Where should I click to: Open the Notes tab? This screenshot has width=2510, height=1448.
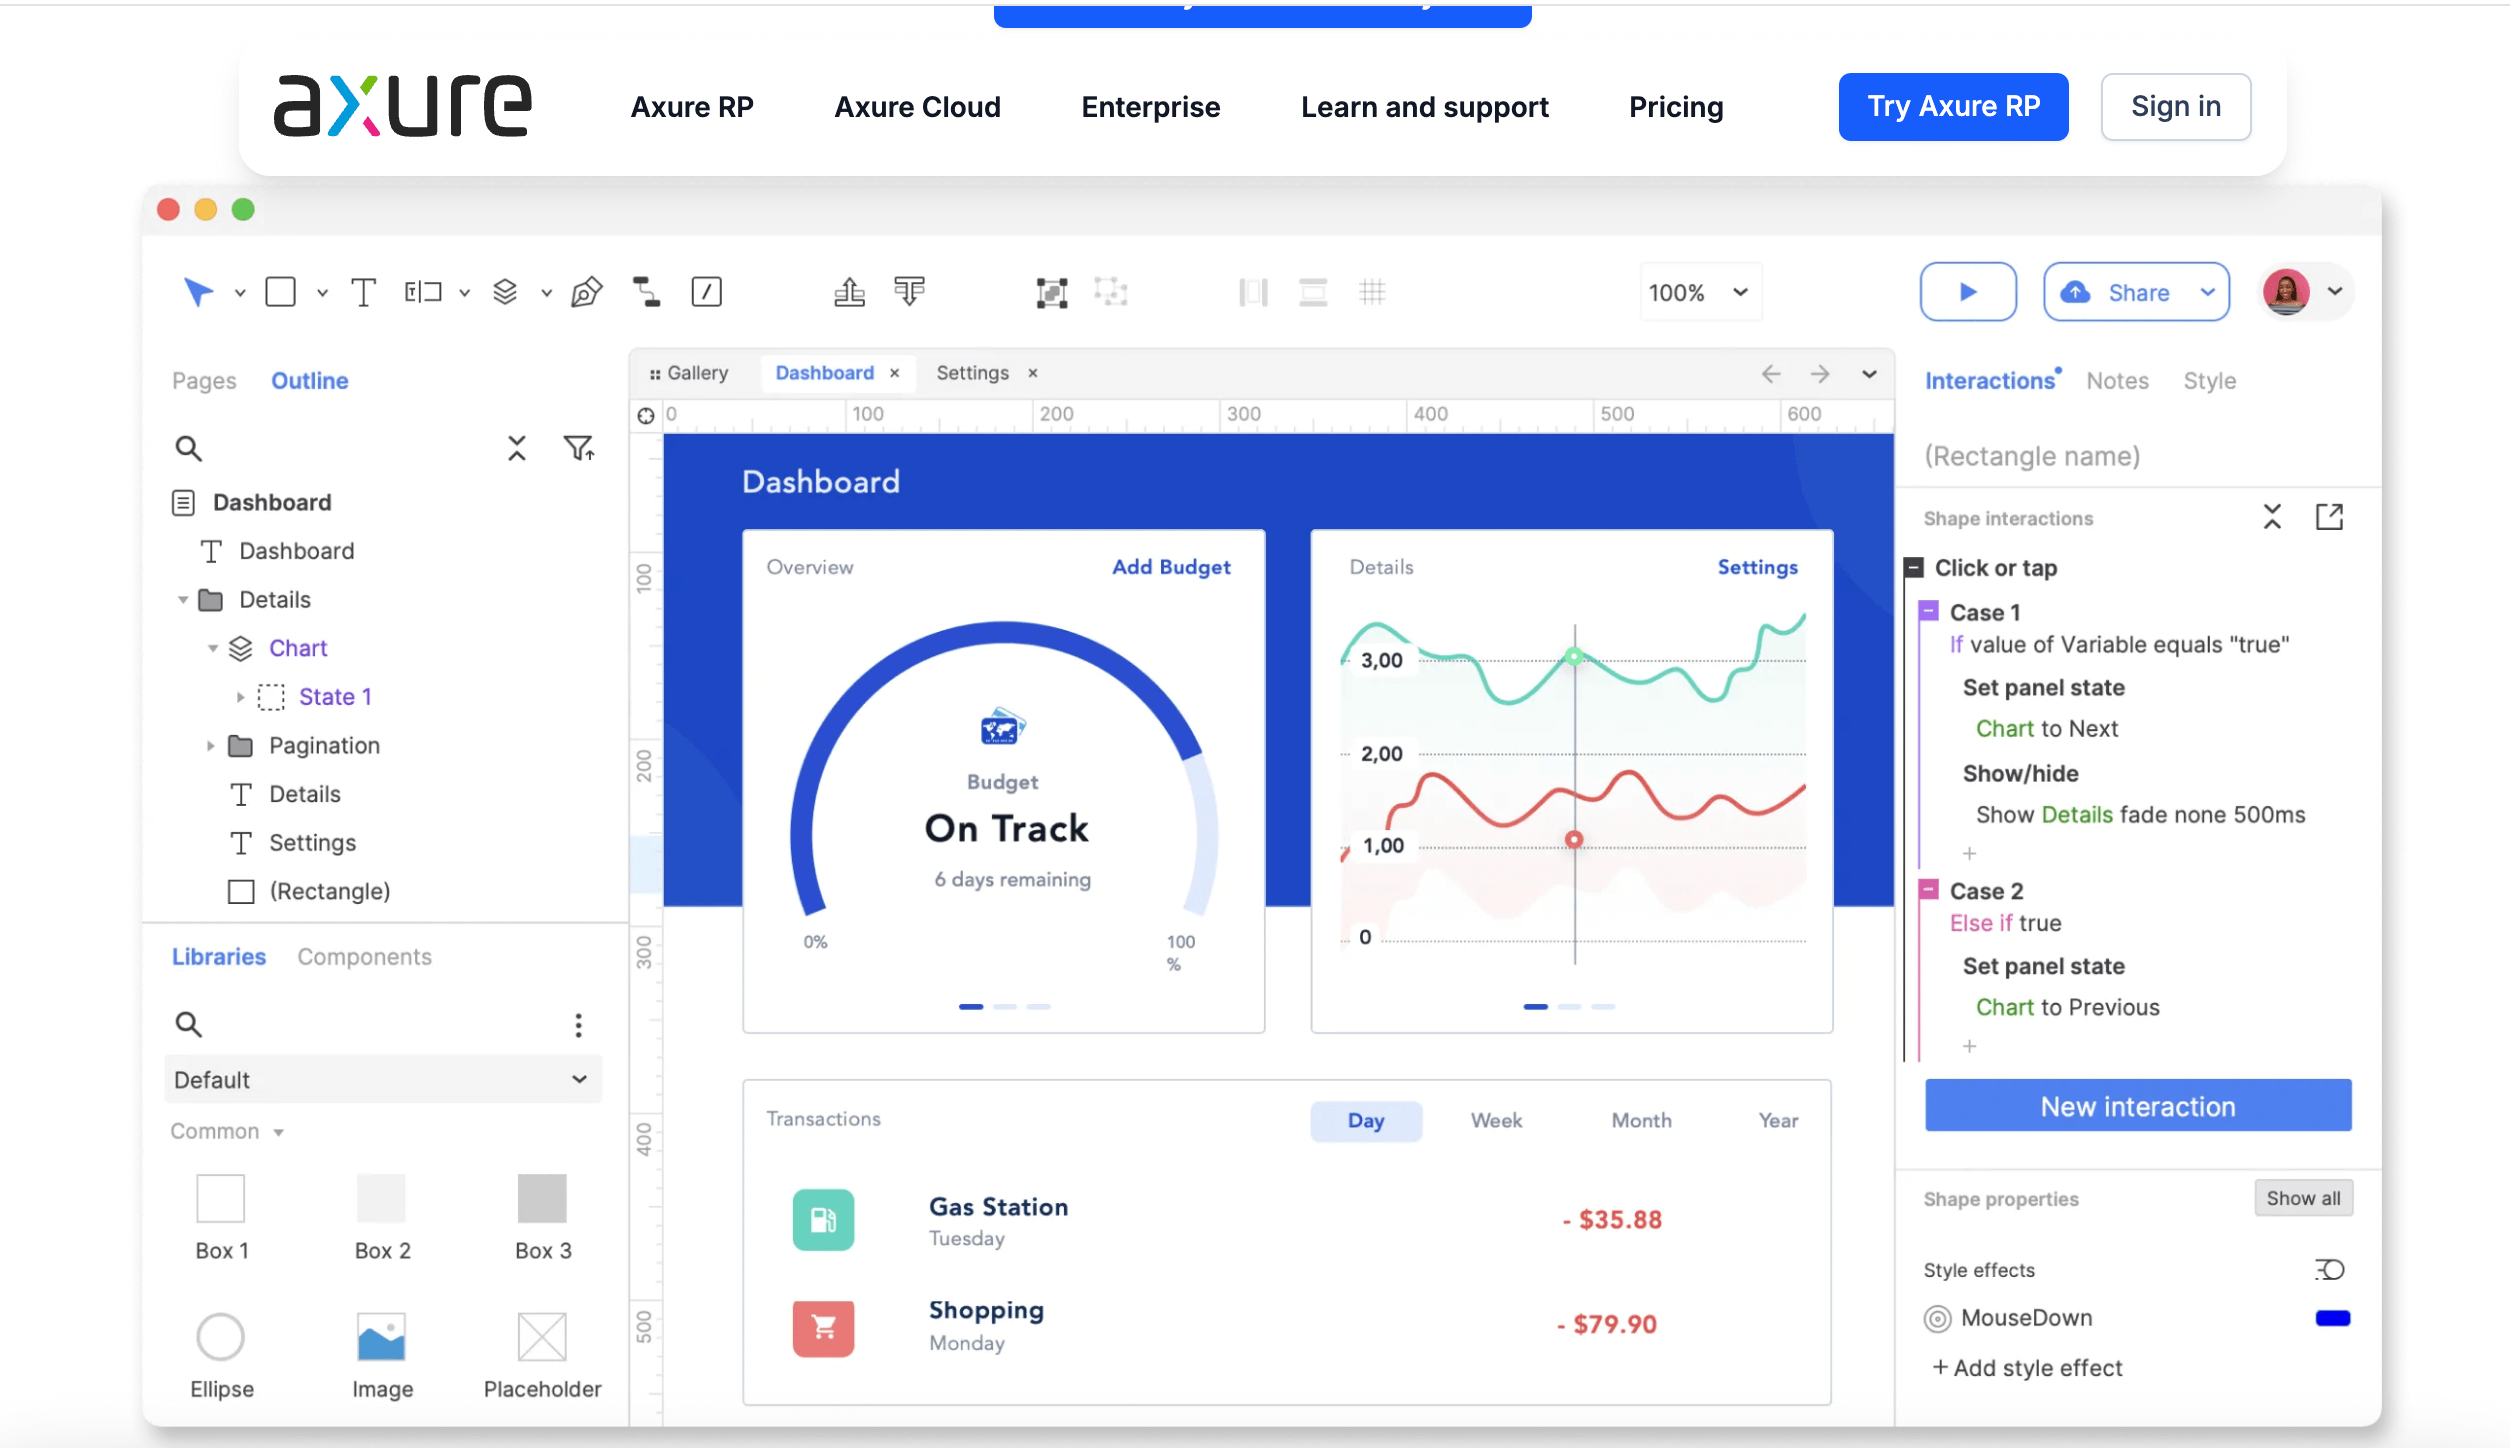click(2116, 381)
